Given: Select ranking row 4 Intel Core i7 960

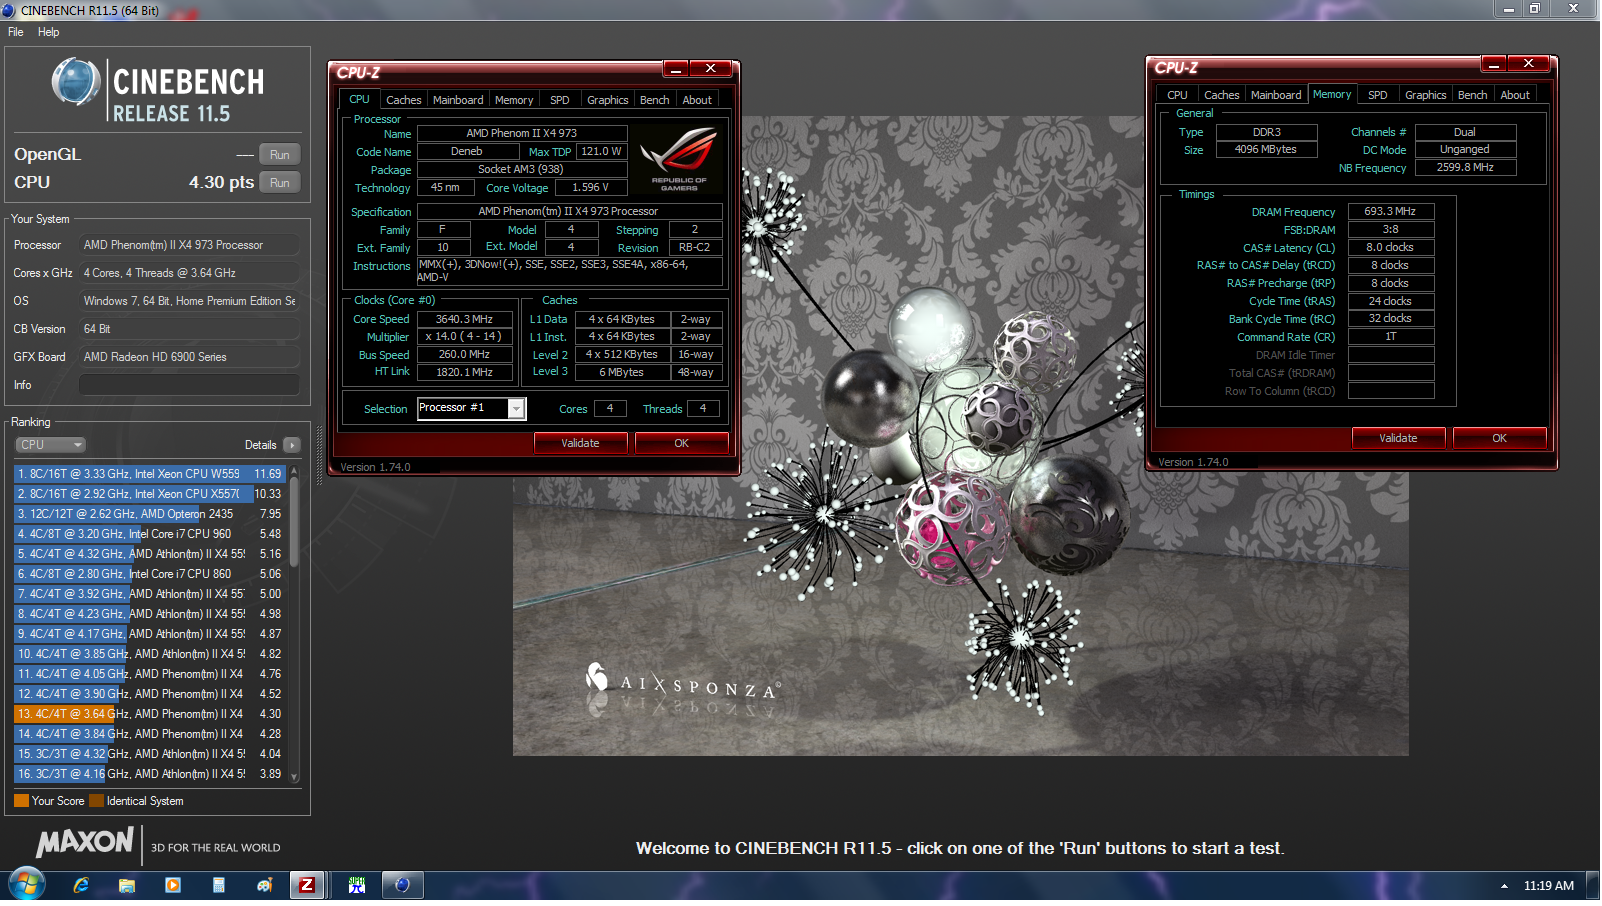Looking at the screenshot, I should [150, 534].
